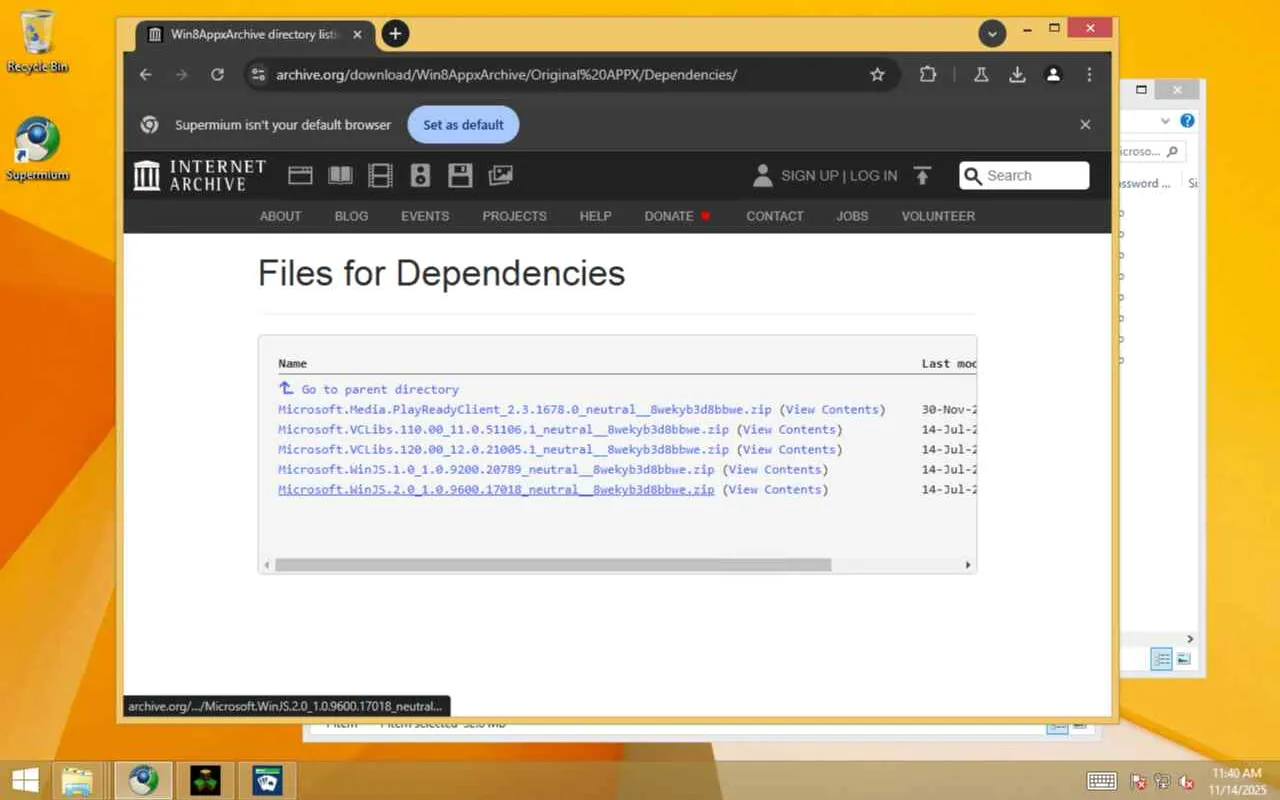This screenshot has height=800, width=1280.
Task: Open the JOBS menu item
Action: click(852, 216)
